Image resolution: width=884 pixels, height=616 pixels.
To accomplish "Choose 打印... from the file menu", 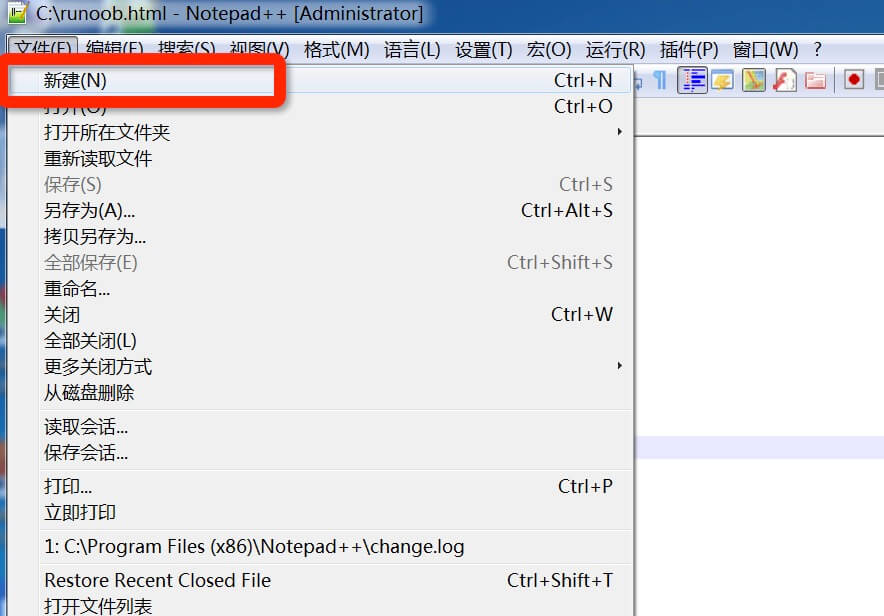I will coord(68,486).
